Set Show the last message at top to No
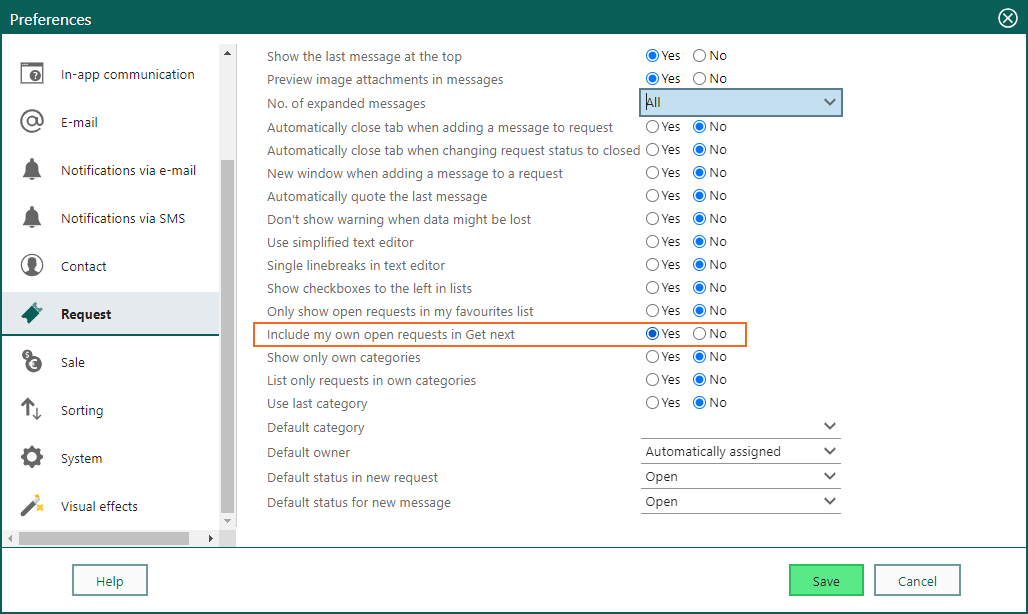 coord(700,56)
